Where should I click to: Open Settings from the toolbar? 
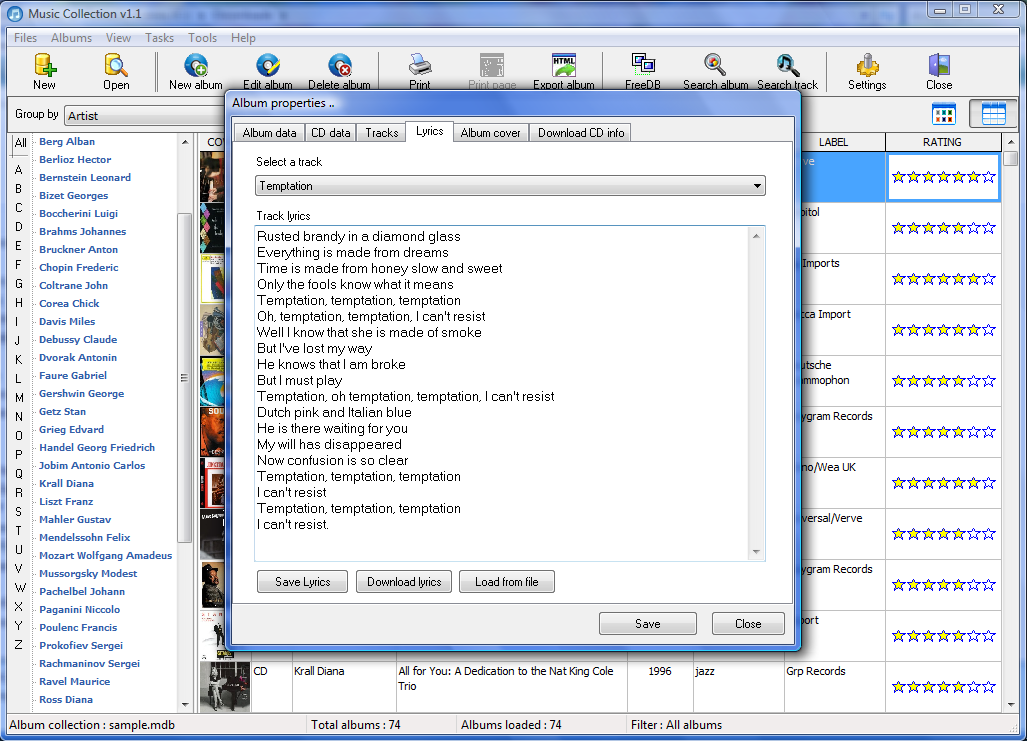(x=867, y=71)
